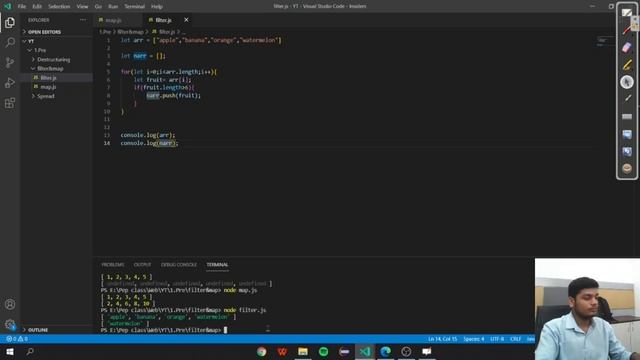
Task: Click the blue arrows icon in annotation bar
Action: coord(627,151)
